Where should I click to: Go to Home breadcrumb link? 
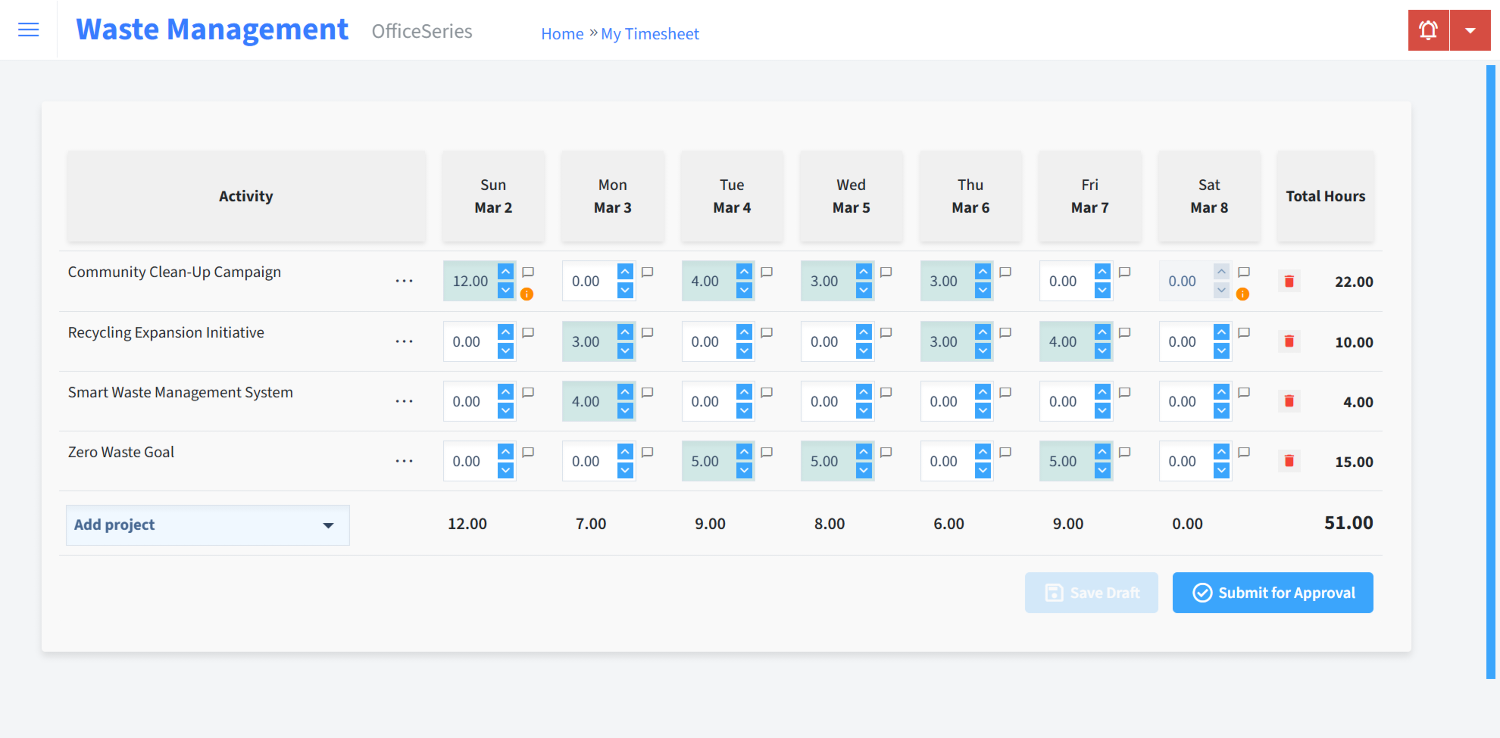tap(562, 34)
